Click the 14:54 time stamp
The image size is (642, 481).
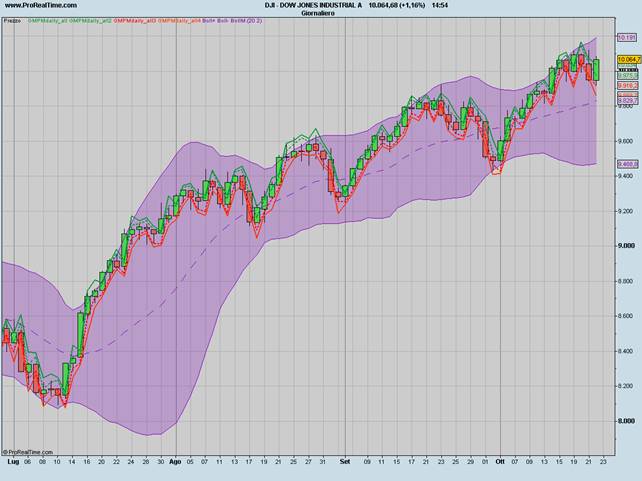440,5
